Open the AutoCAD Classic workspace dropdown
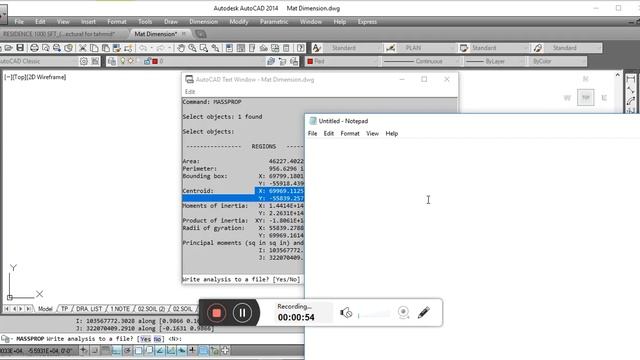 click(39, 61)
